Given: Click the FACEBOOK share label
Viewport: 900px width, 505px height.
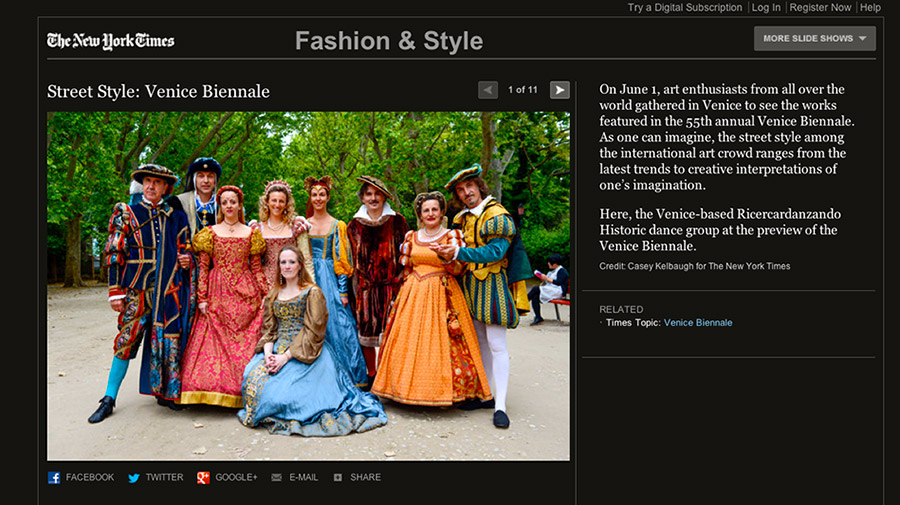Looking at the screenshot, I should pyautogui.click(x=90, y=477).
